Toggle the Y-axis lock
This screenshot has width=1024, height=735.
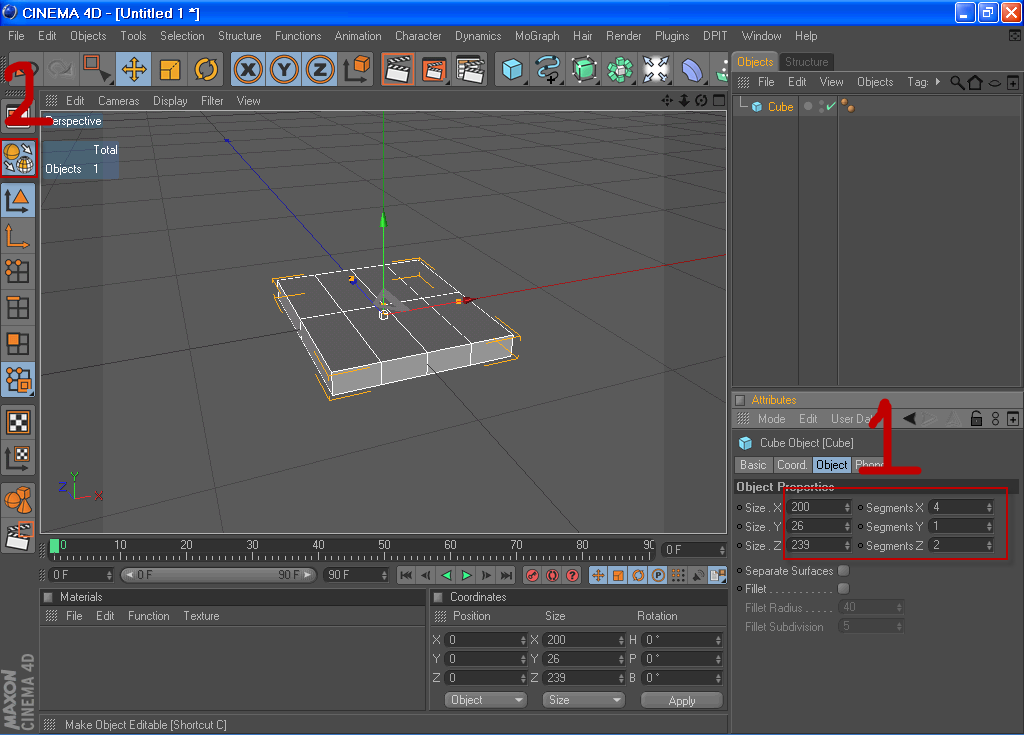(284, 69)
